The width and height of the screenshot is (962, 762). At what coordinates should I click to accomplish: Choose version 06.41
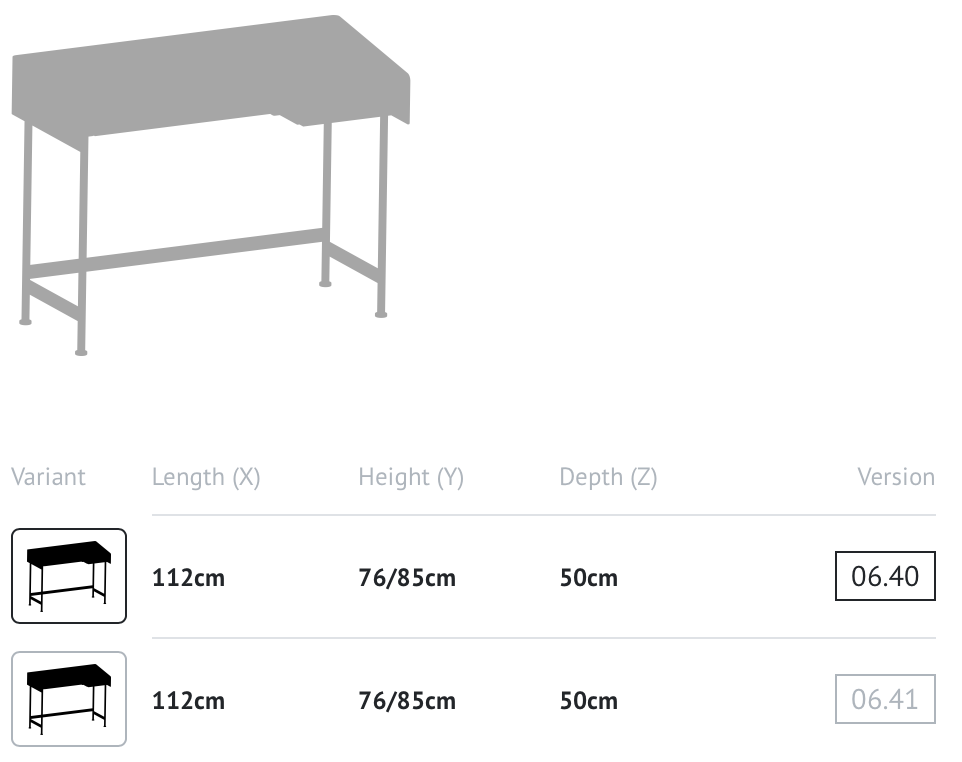[885, 699]
